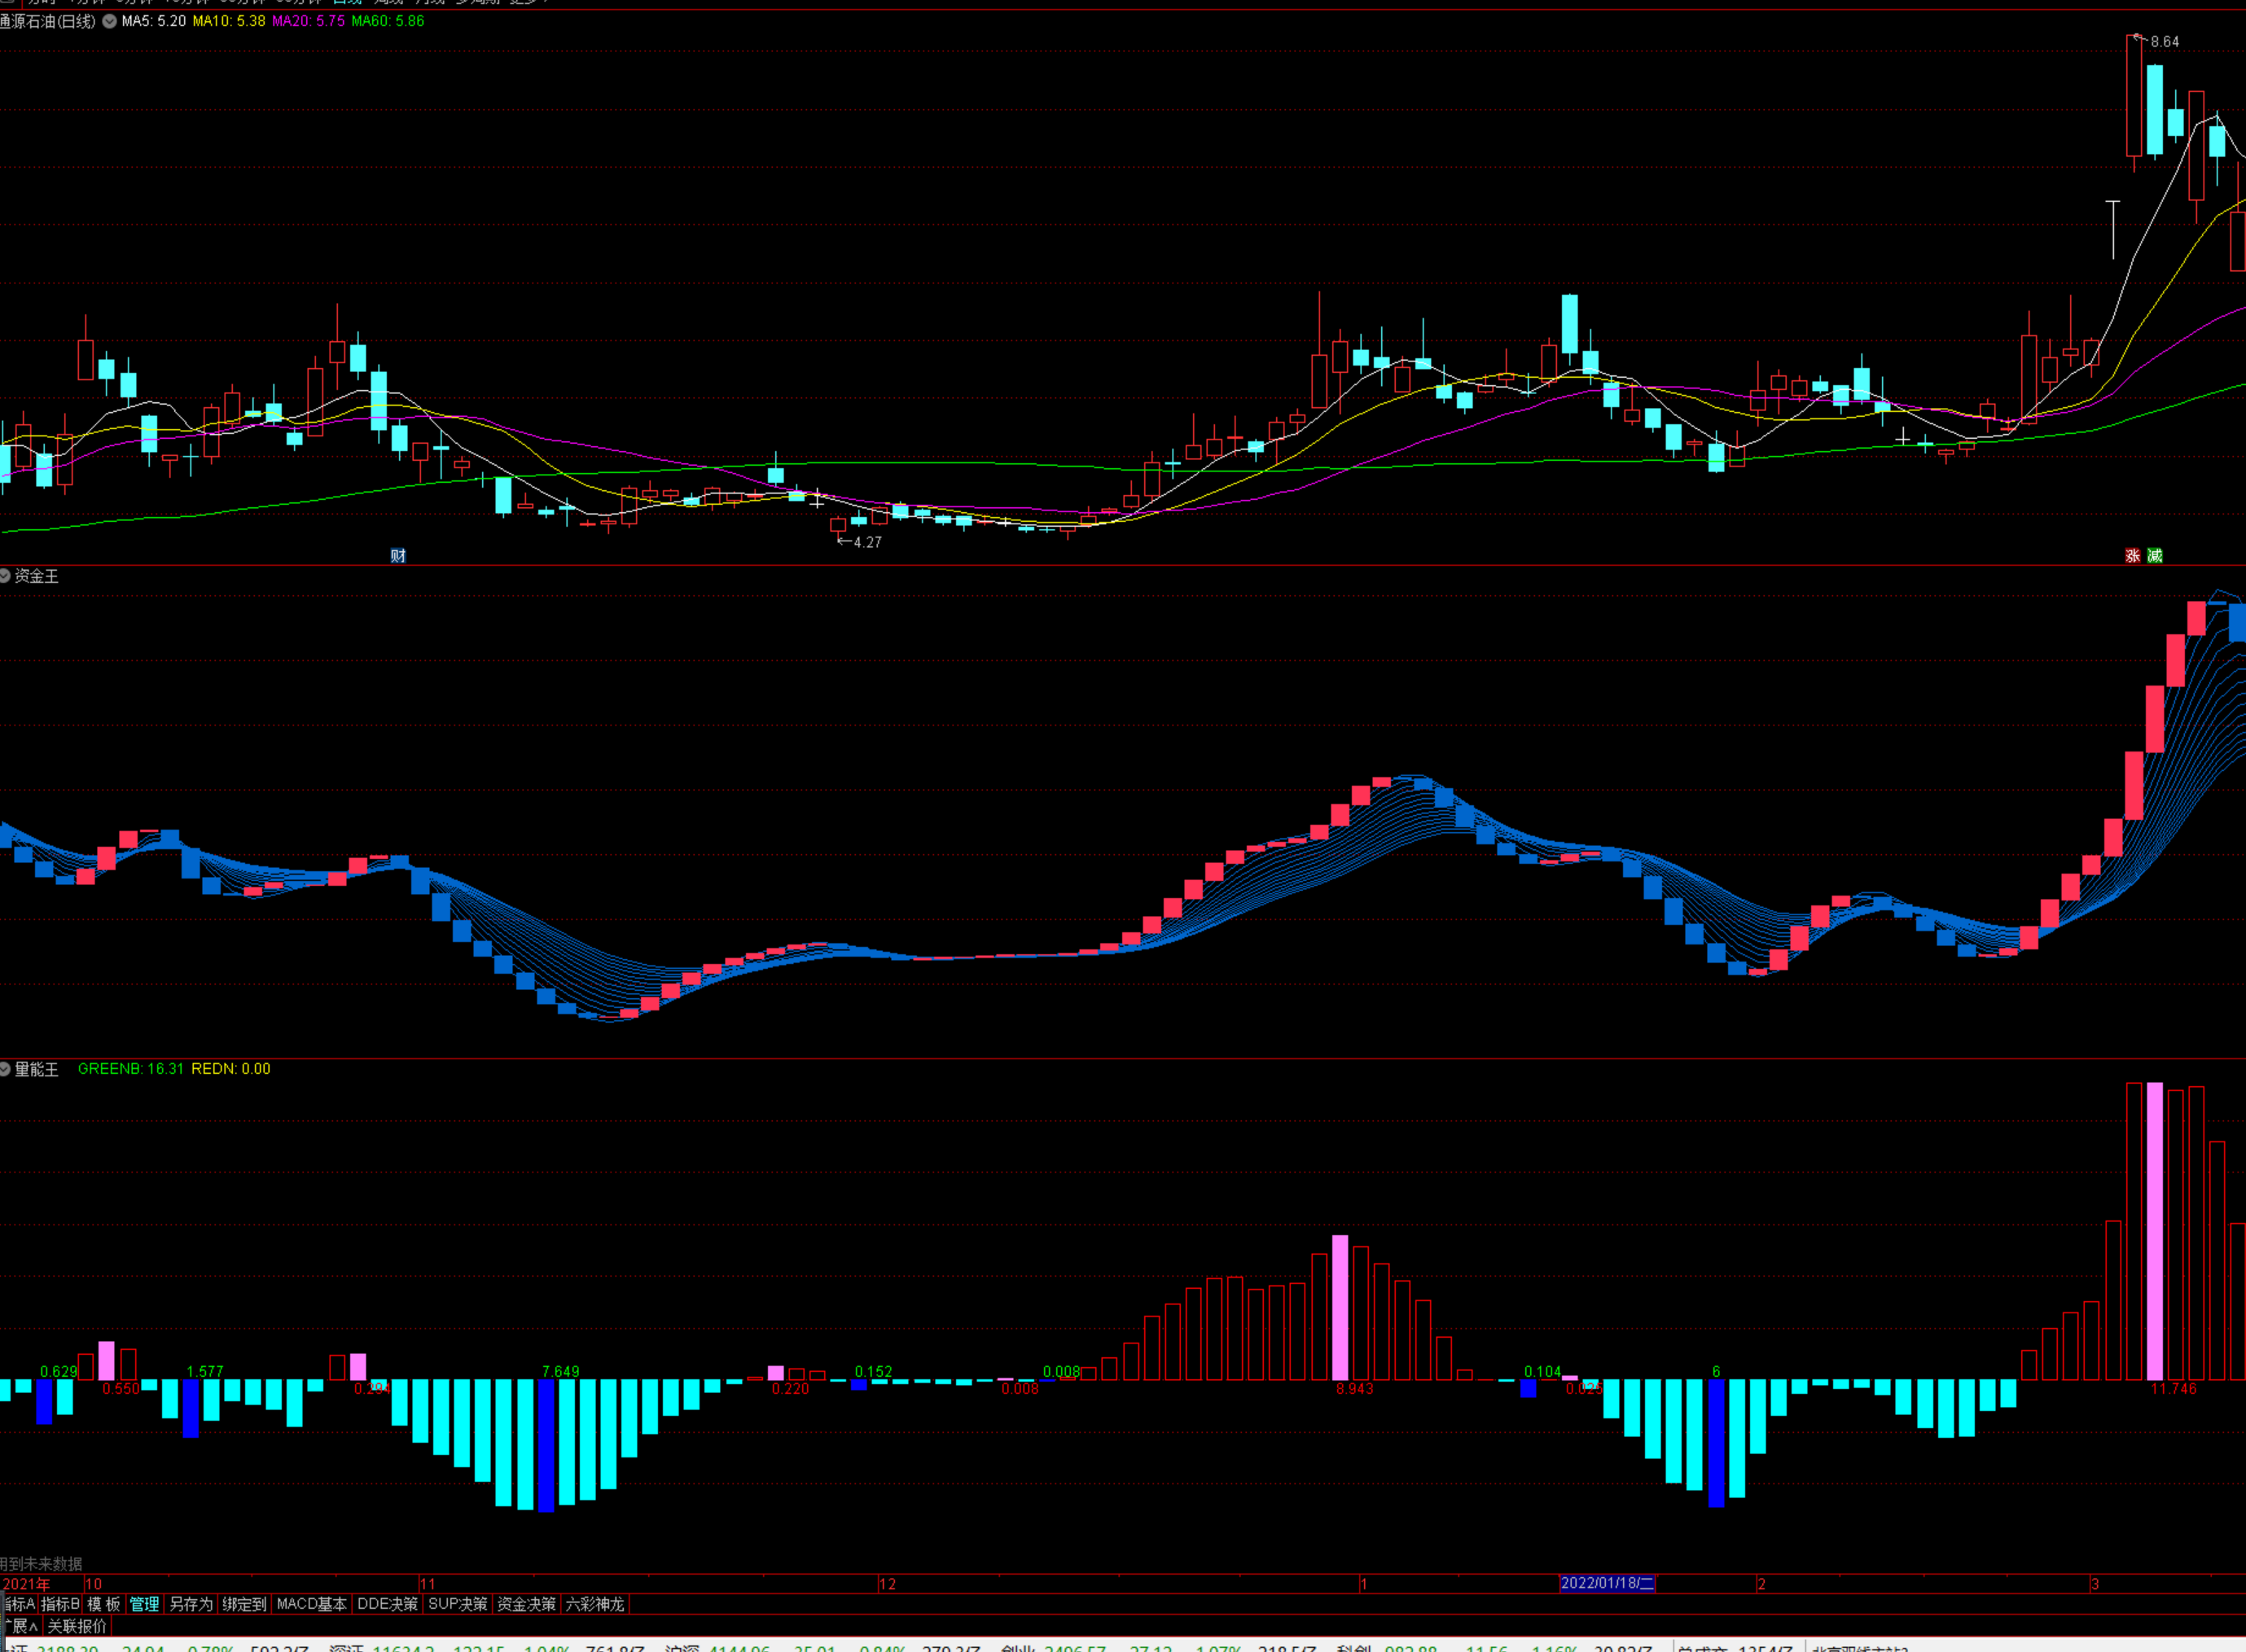Viewport: 2246px width, 1652px height.
Task: Open the 模板 tab
Action: coord(104,1604)
